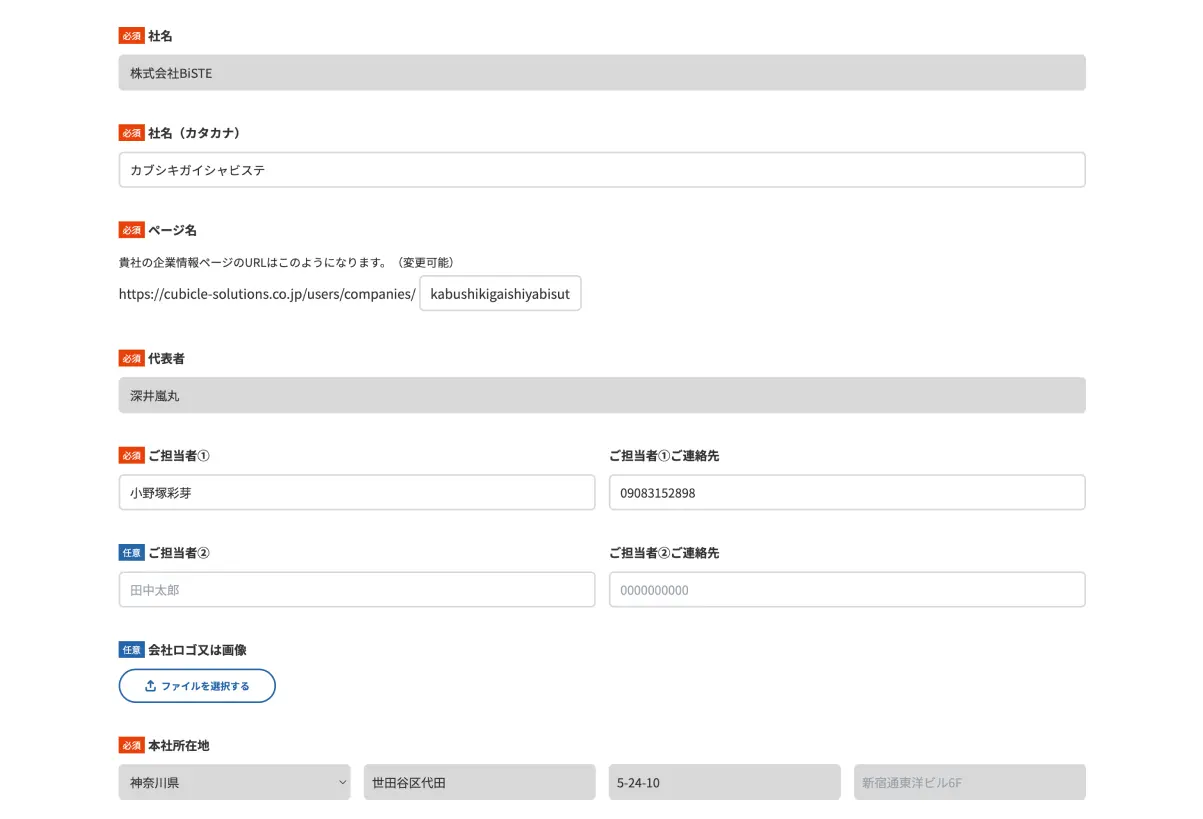1203x819 pixels.
Task: Click the ファイルを選択する button
Action: tap(197, 685)
